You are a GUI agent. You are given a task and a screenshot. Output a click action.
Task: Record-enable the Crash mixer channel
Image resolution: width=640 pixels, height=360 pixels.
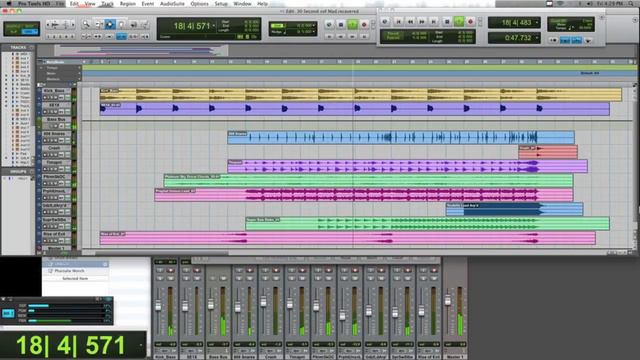point(276,270)
